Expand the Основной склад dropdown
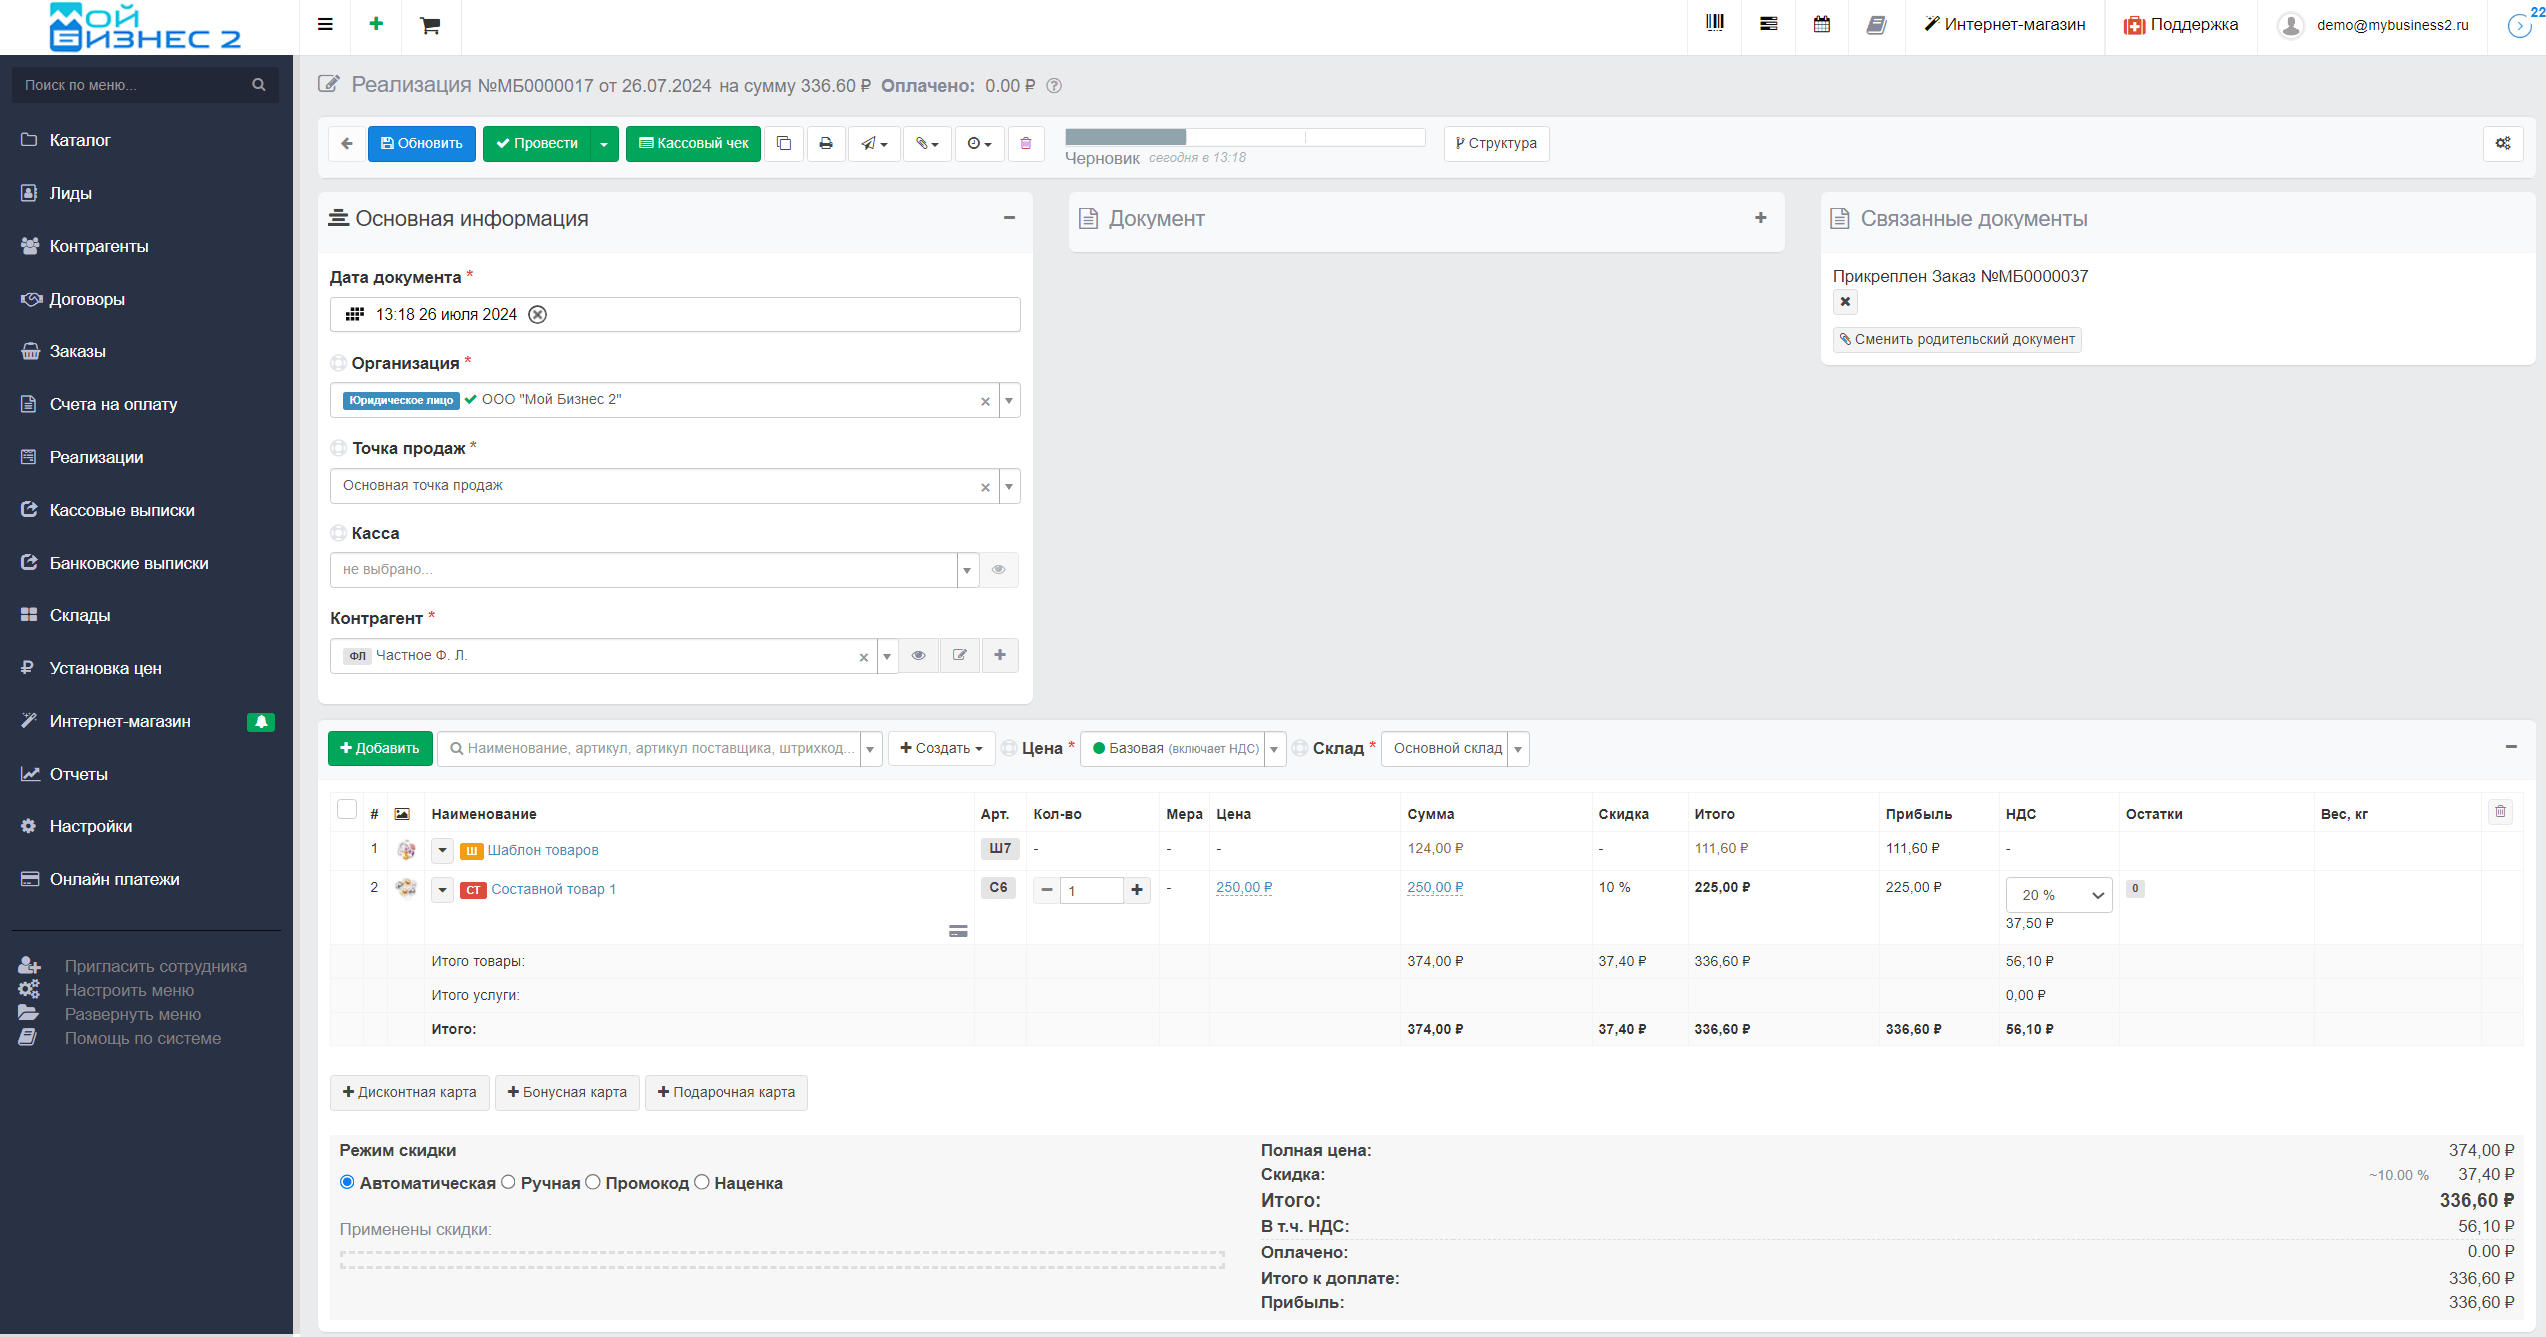The height and width of the screenshot is (1337, 2546). tap(1517, 749)
